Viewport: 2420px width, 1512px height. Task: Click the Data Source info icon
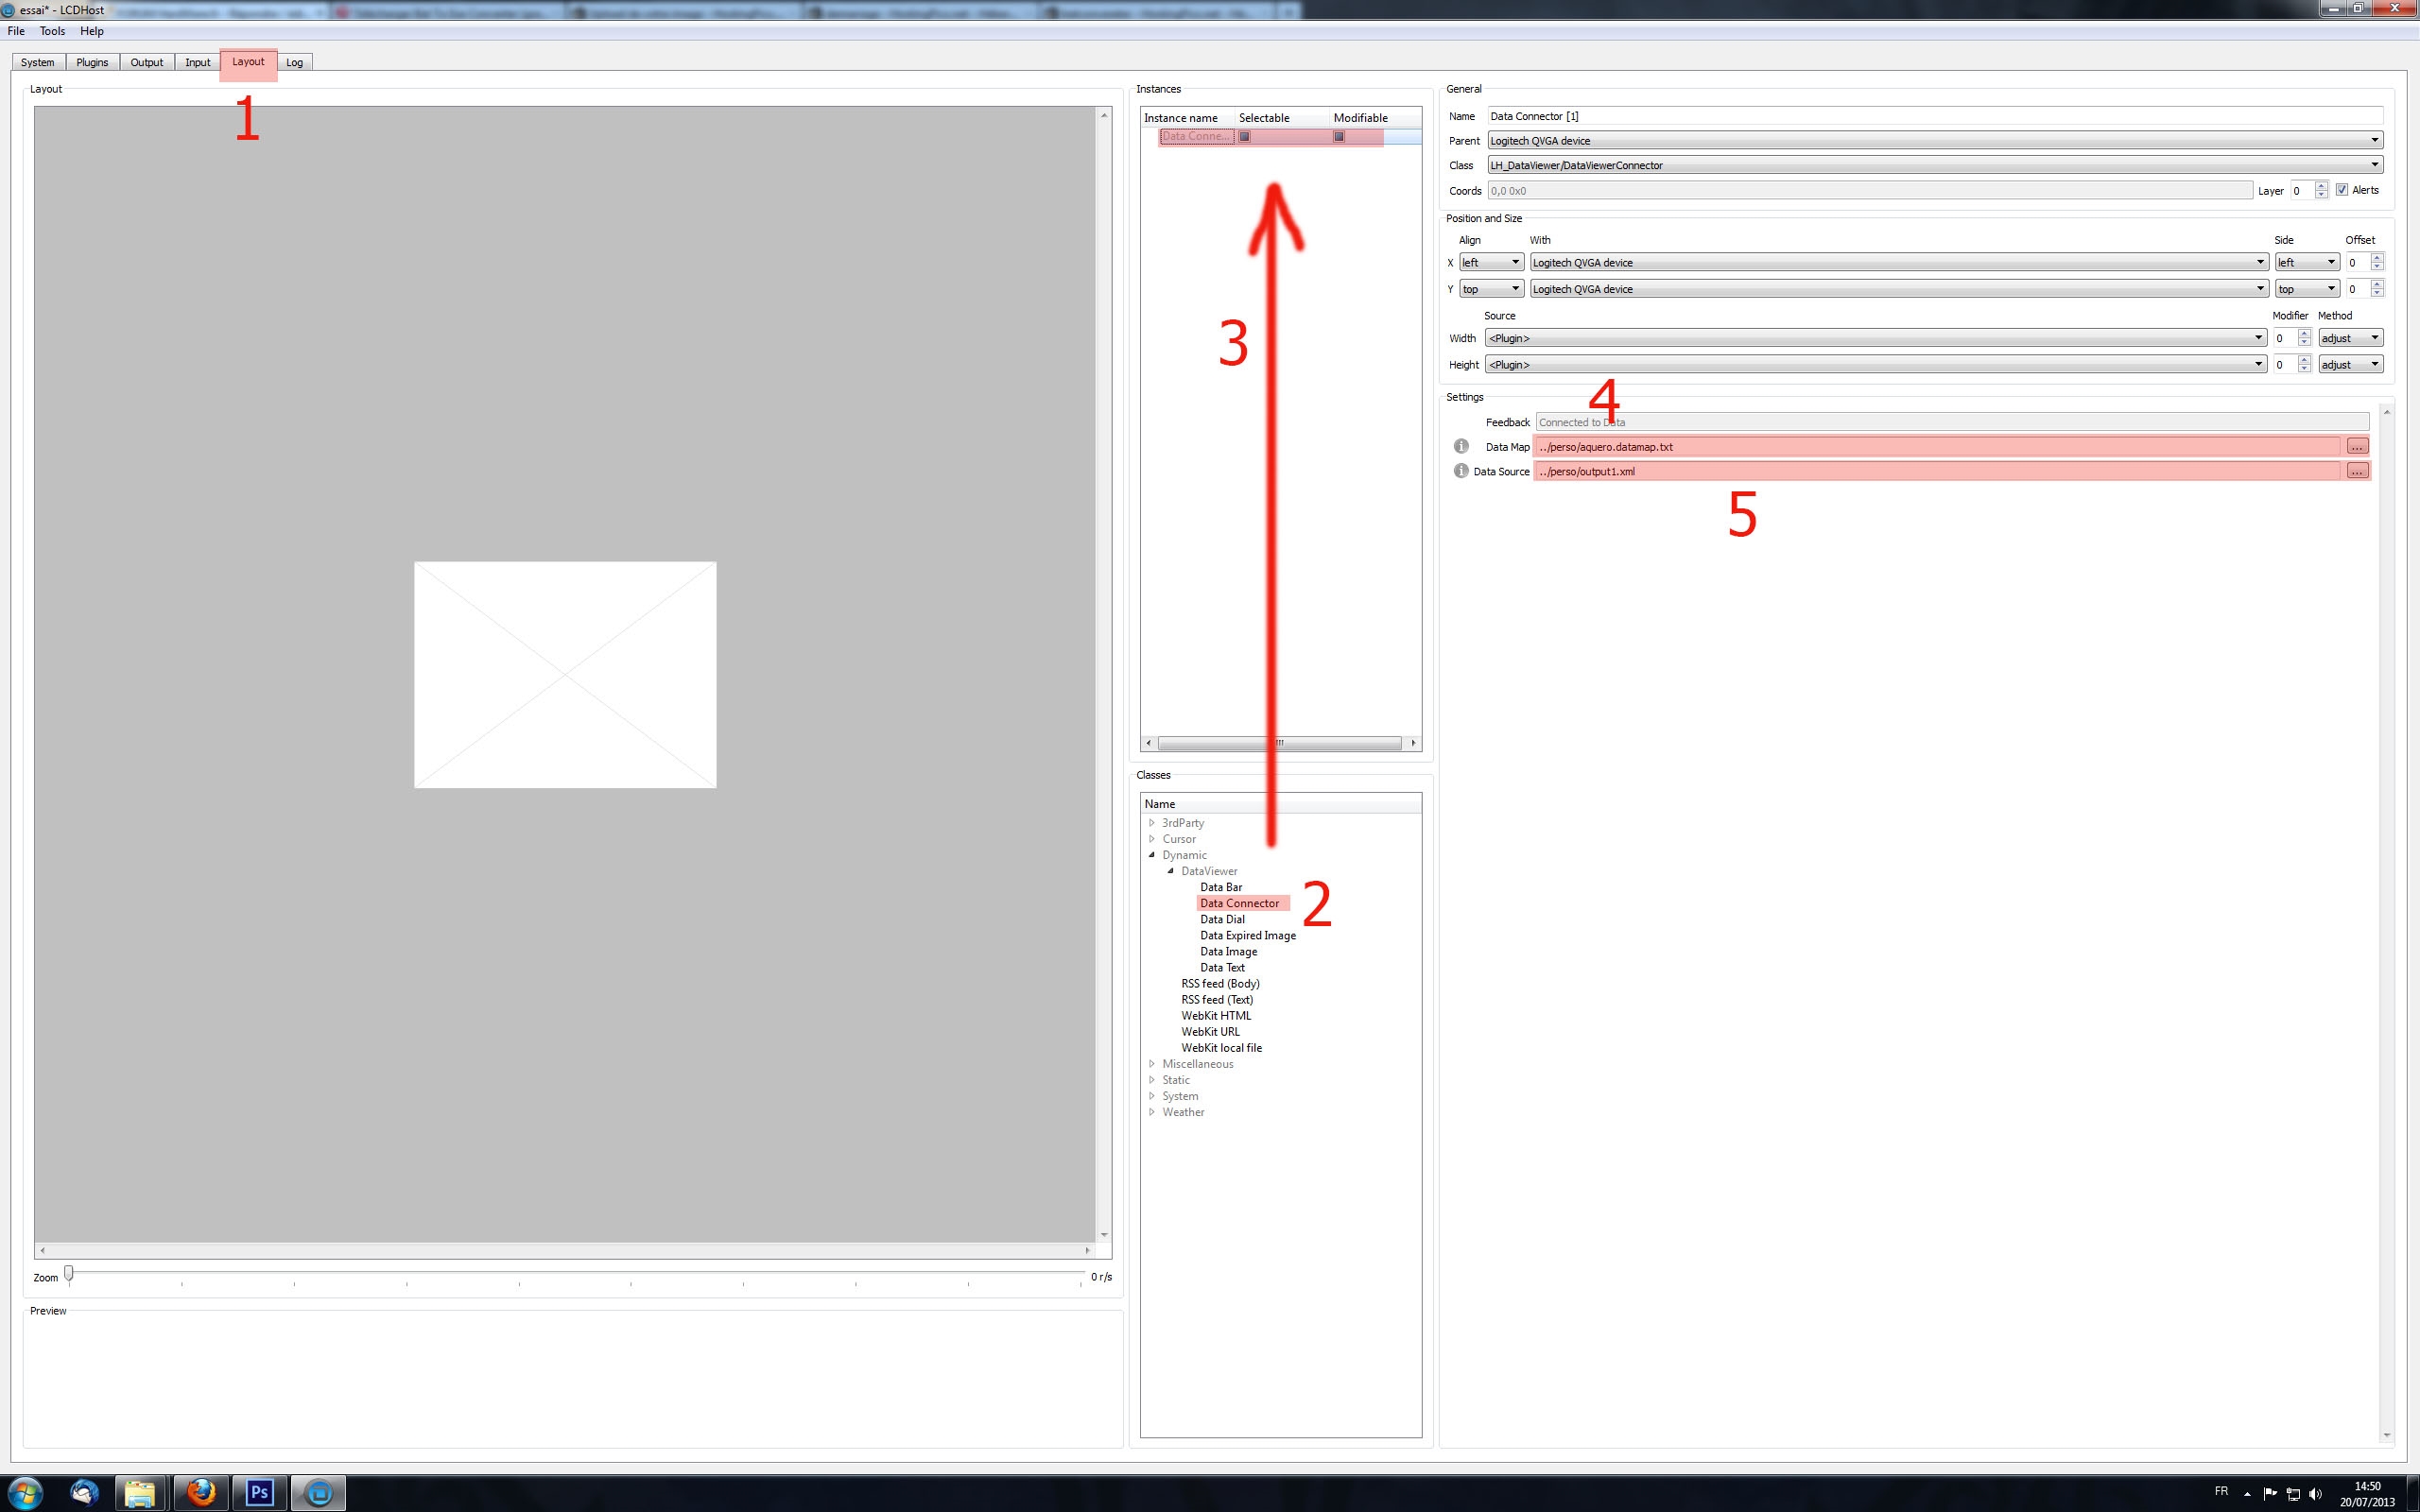point(1461,471)
